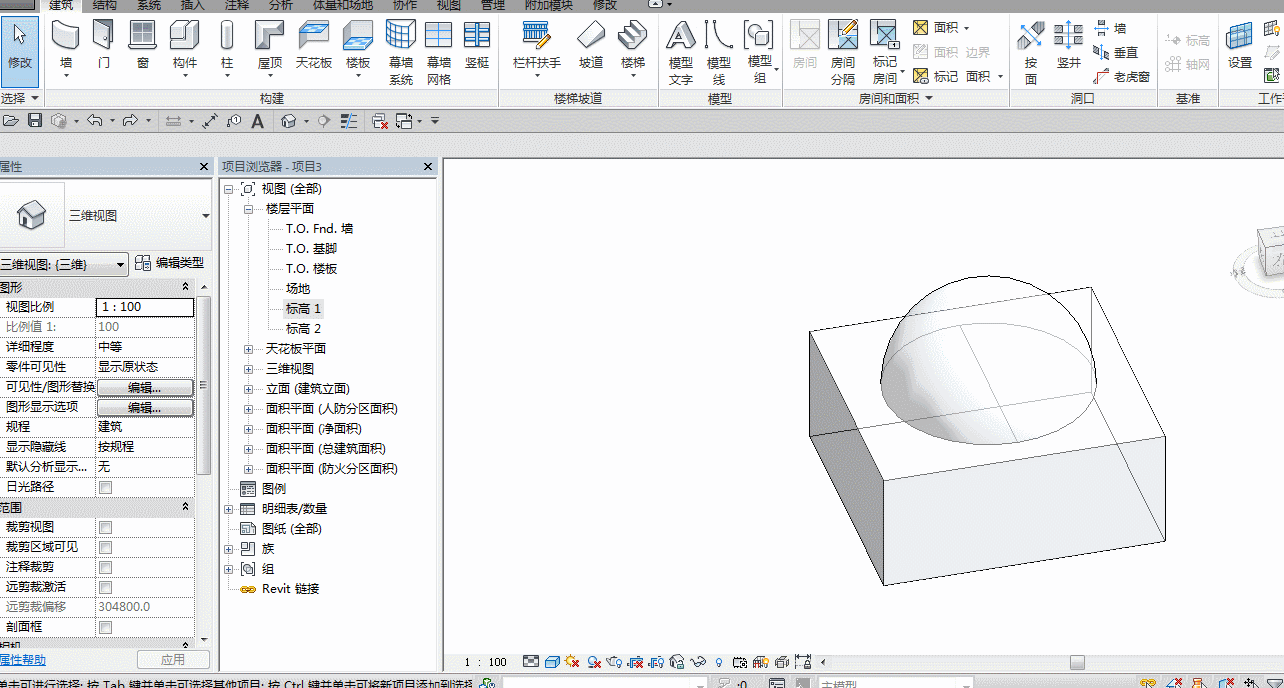The width and height of the screenshot is (1284, 688).
Task: Select the 柱 (Column) tool
Action: click(227, 50)
